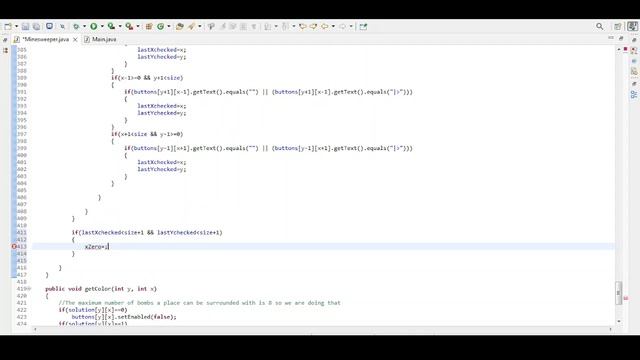Maximize the editor area
Screen dimensions: 640x360
coord(621,38)
